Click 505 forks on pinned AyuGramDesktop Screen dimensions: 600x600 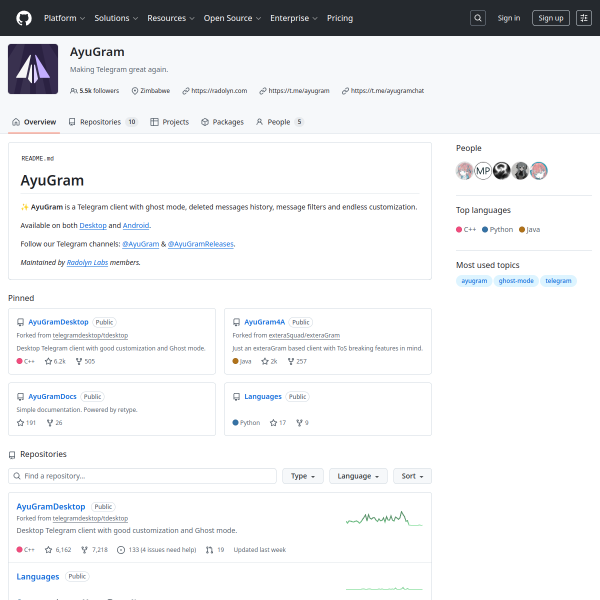85,361
